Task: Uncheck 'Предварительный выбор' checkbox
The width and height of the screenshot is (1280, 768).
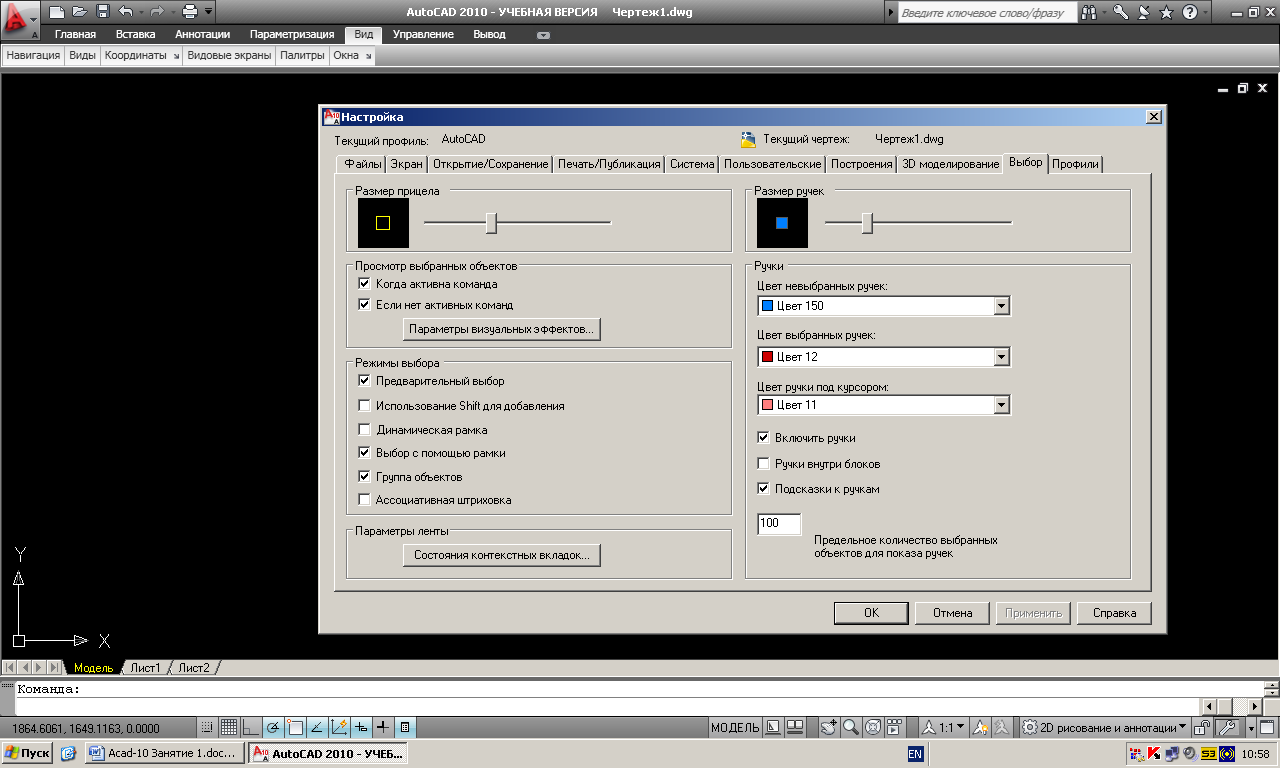Action: (x=364, y=381)
